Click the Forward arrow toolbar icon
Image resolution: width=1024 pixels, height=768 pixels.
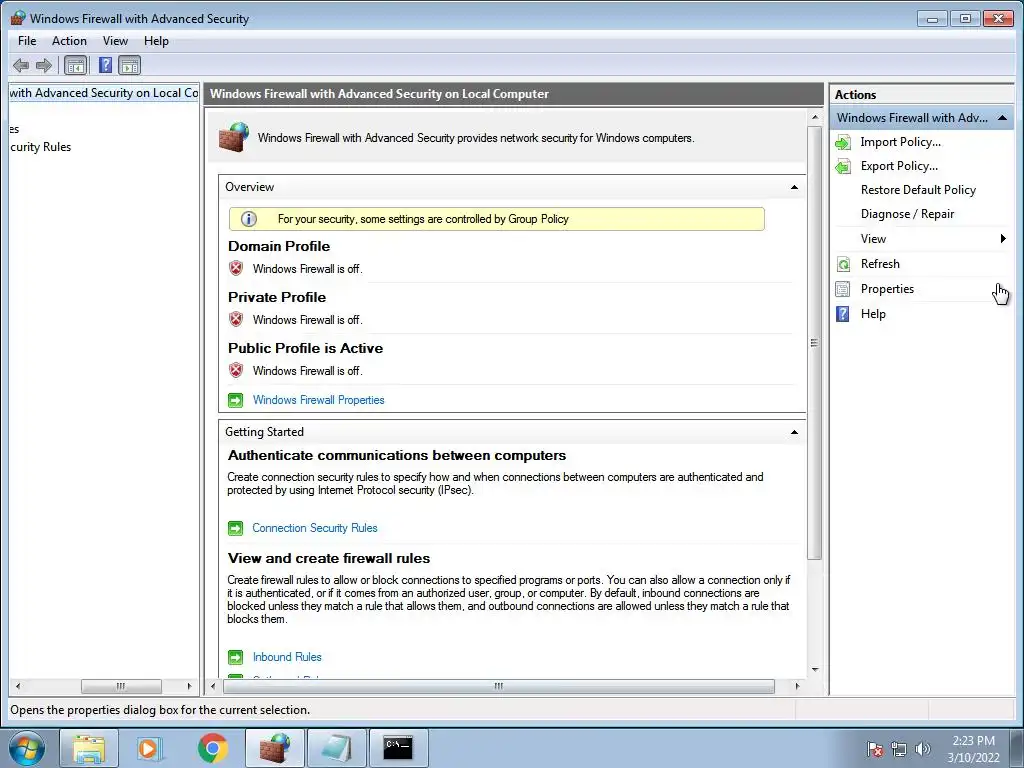click(44, 65)
